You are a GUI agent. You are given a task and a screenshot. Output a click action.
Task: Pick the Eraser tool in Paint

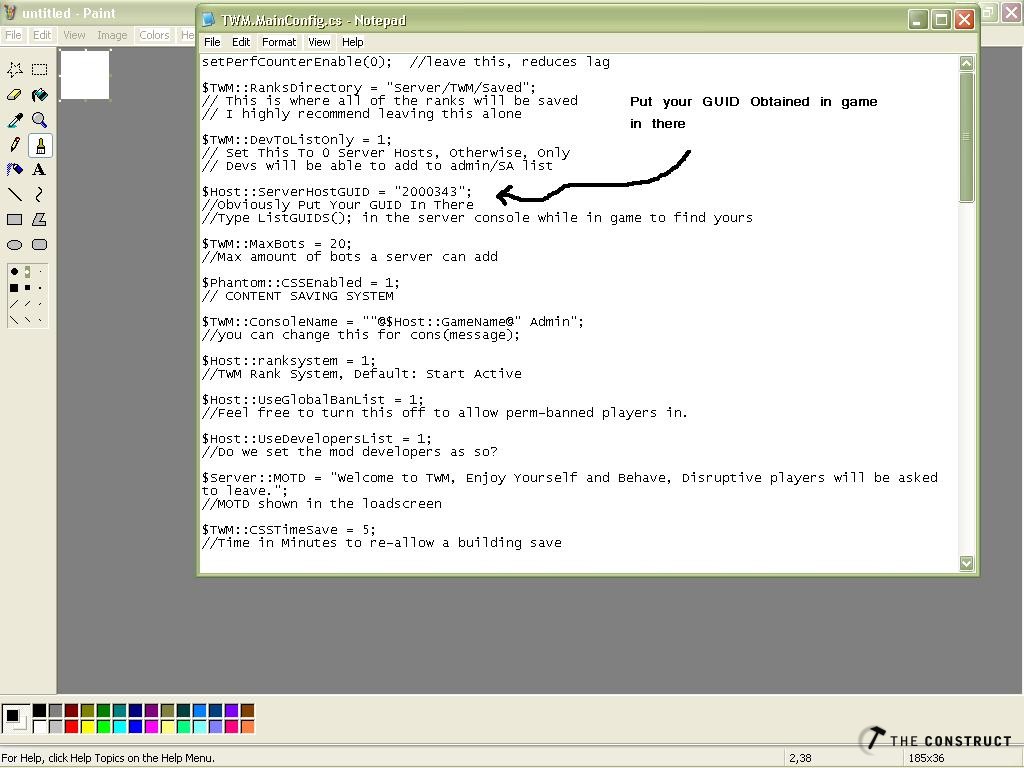14,95
